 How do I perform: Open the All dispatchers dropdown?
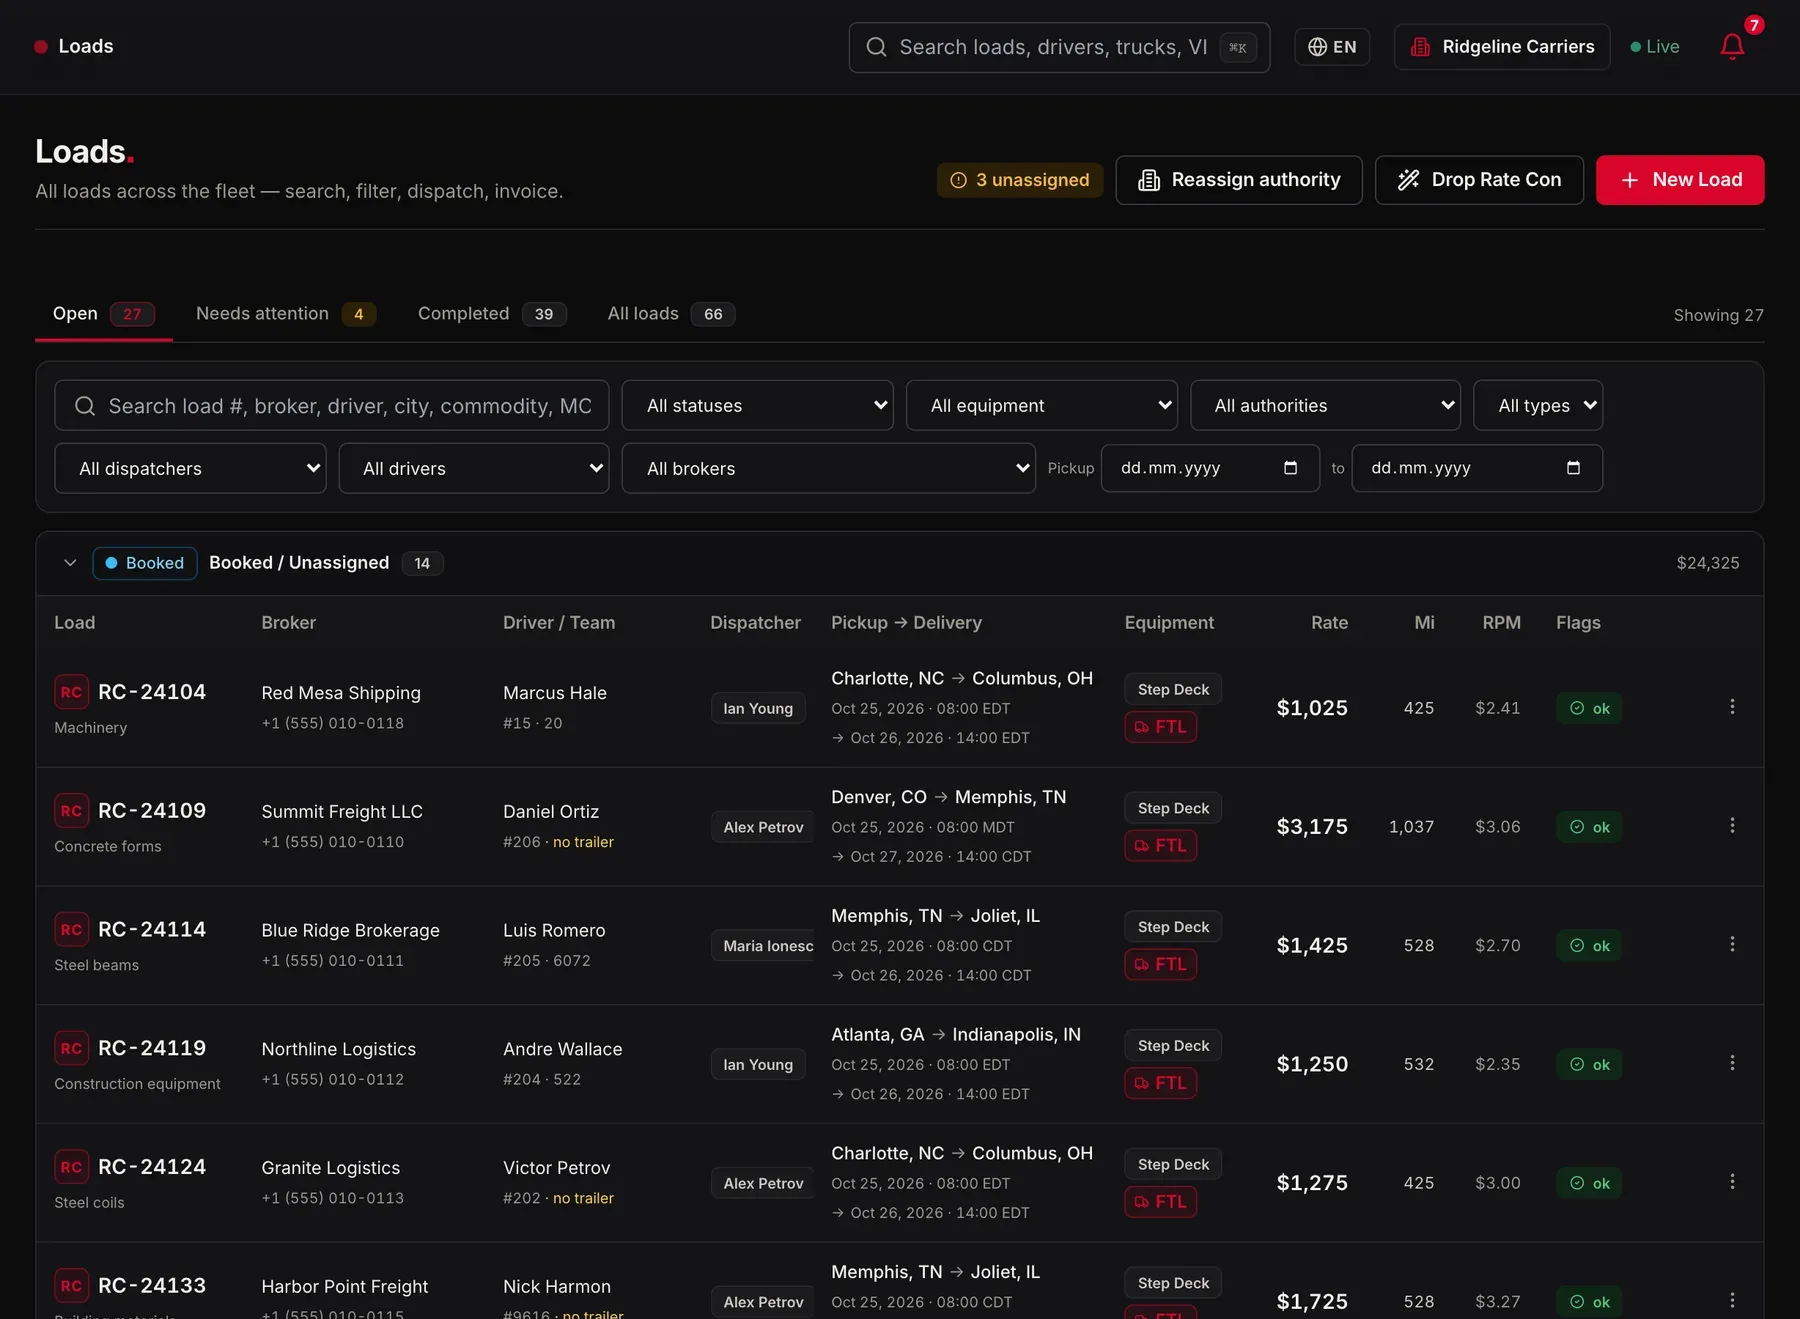(190, 469)
